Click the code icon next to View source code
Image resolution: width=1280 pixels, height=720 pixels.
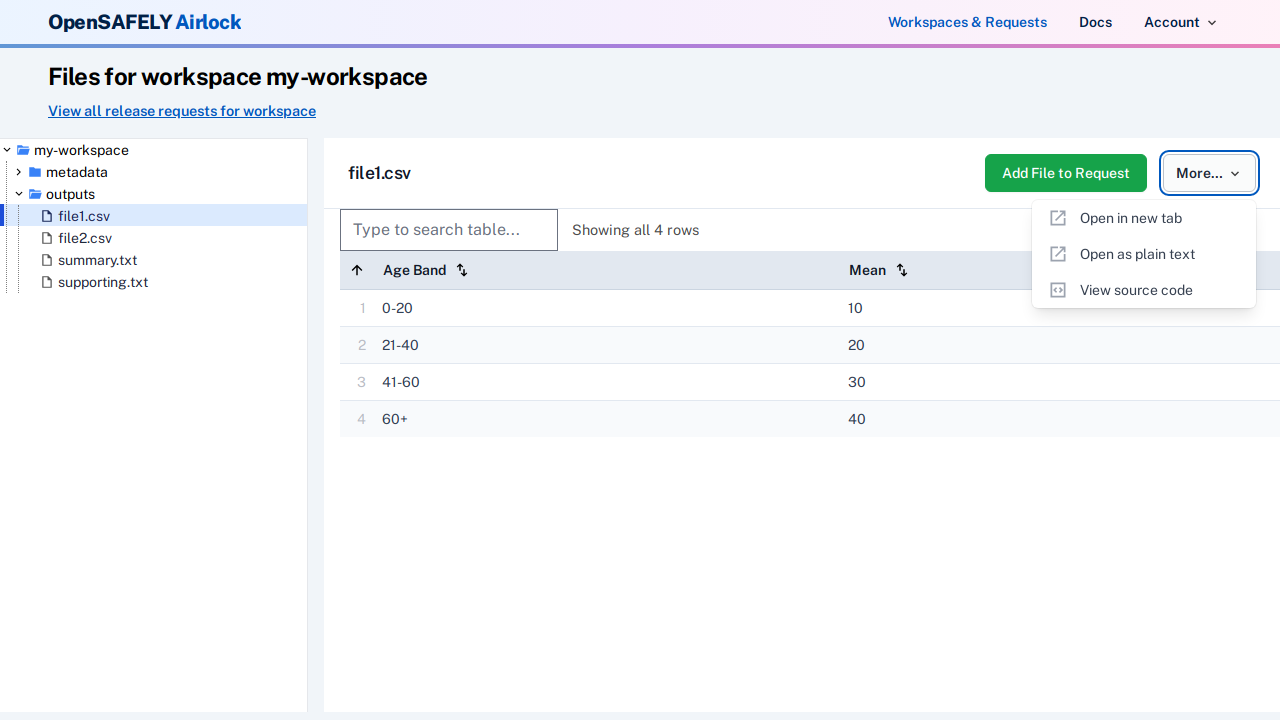coord(1056,290)
